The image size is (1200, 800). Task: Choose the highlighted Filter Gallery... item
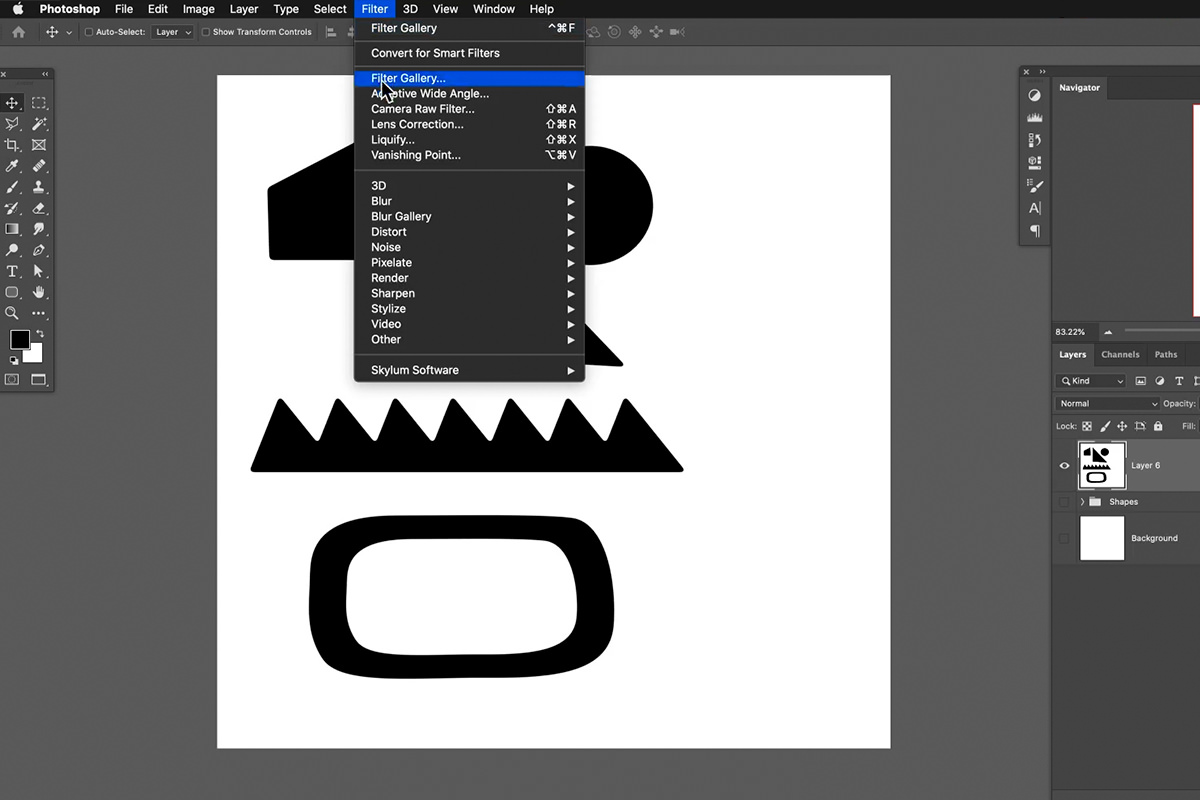(x=469, y=78)
